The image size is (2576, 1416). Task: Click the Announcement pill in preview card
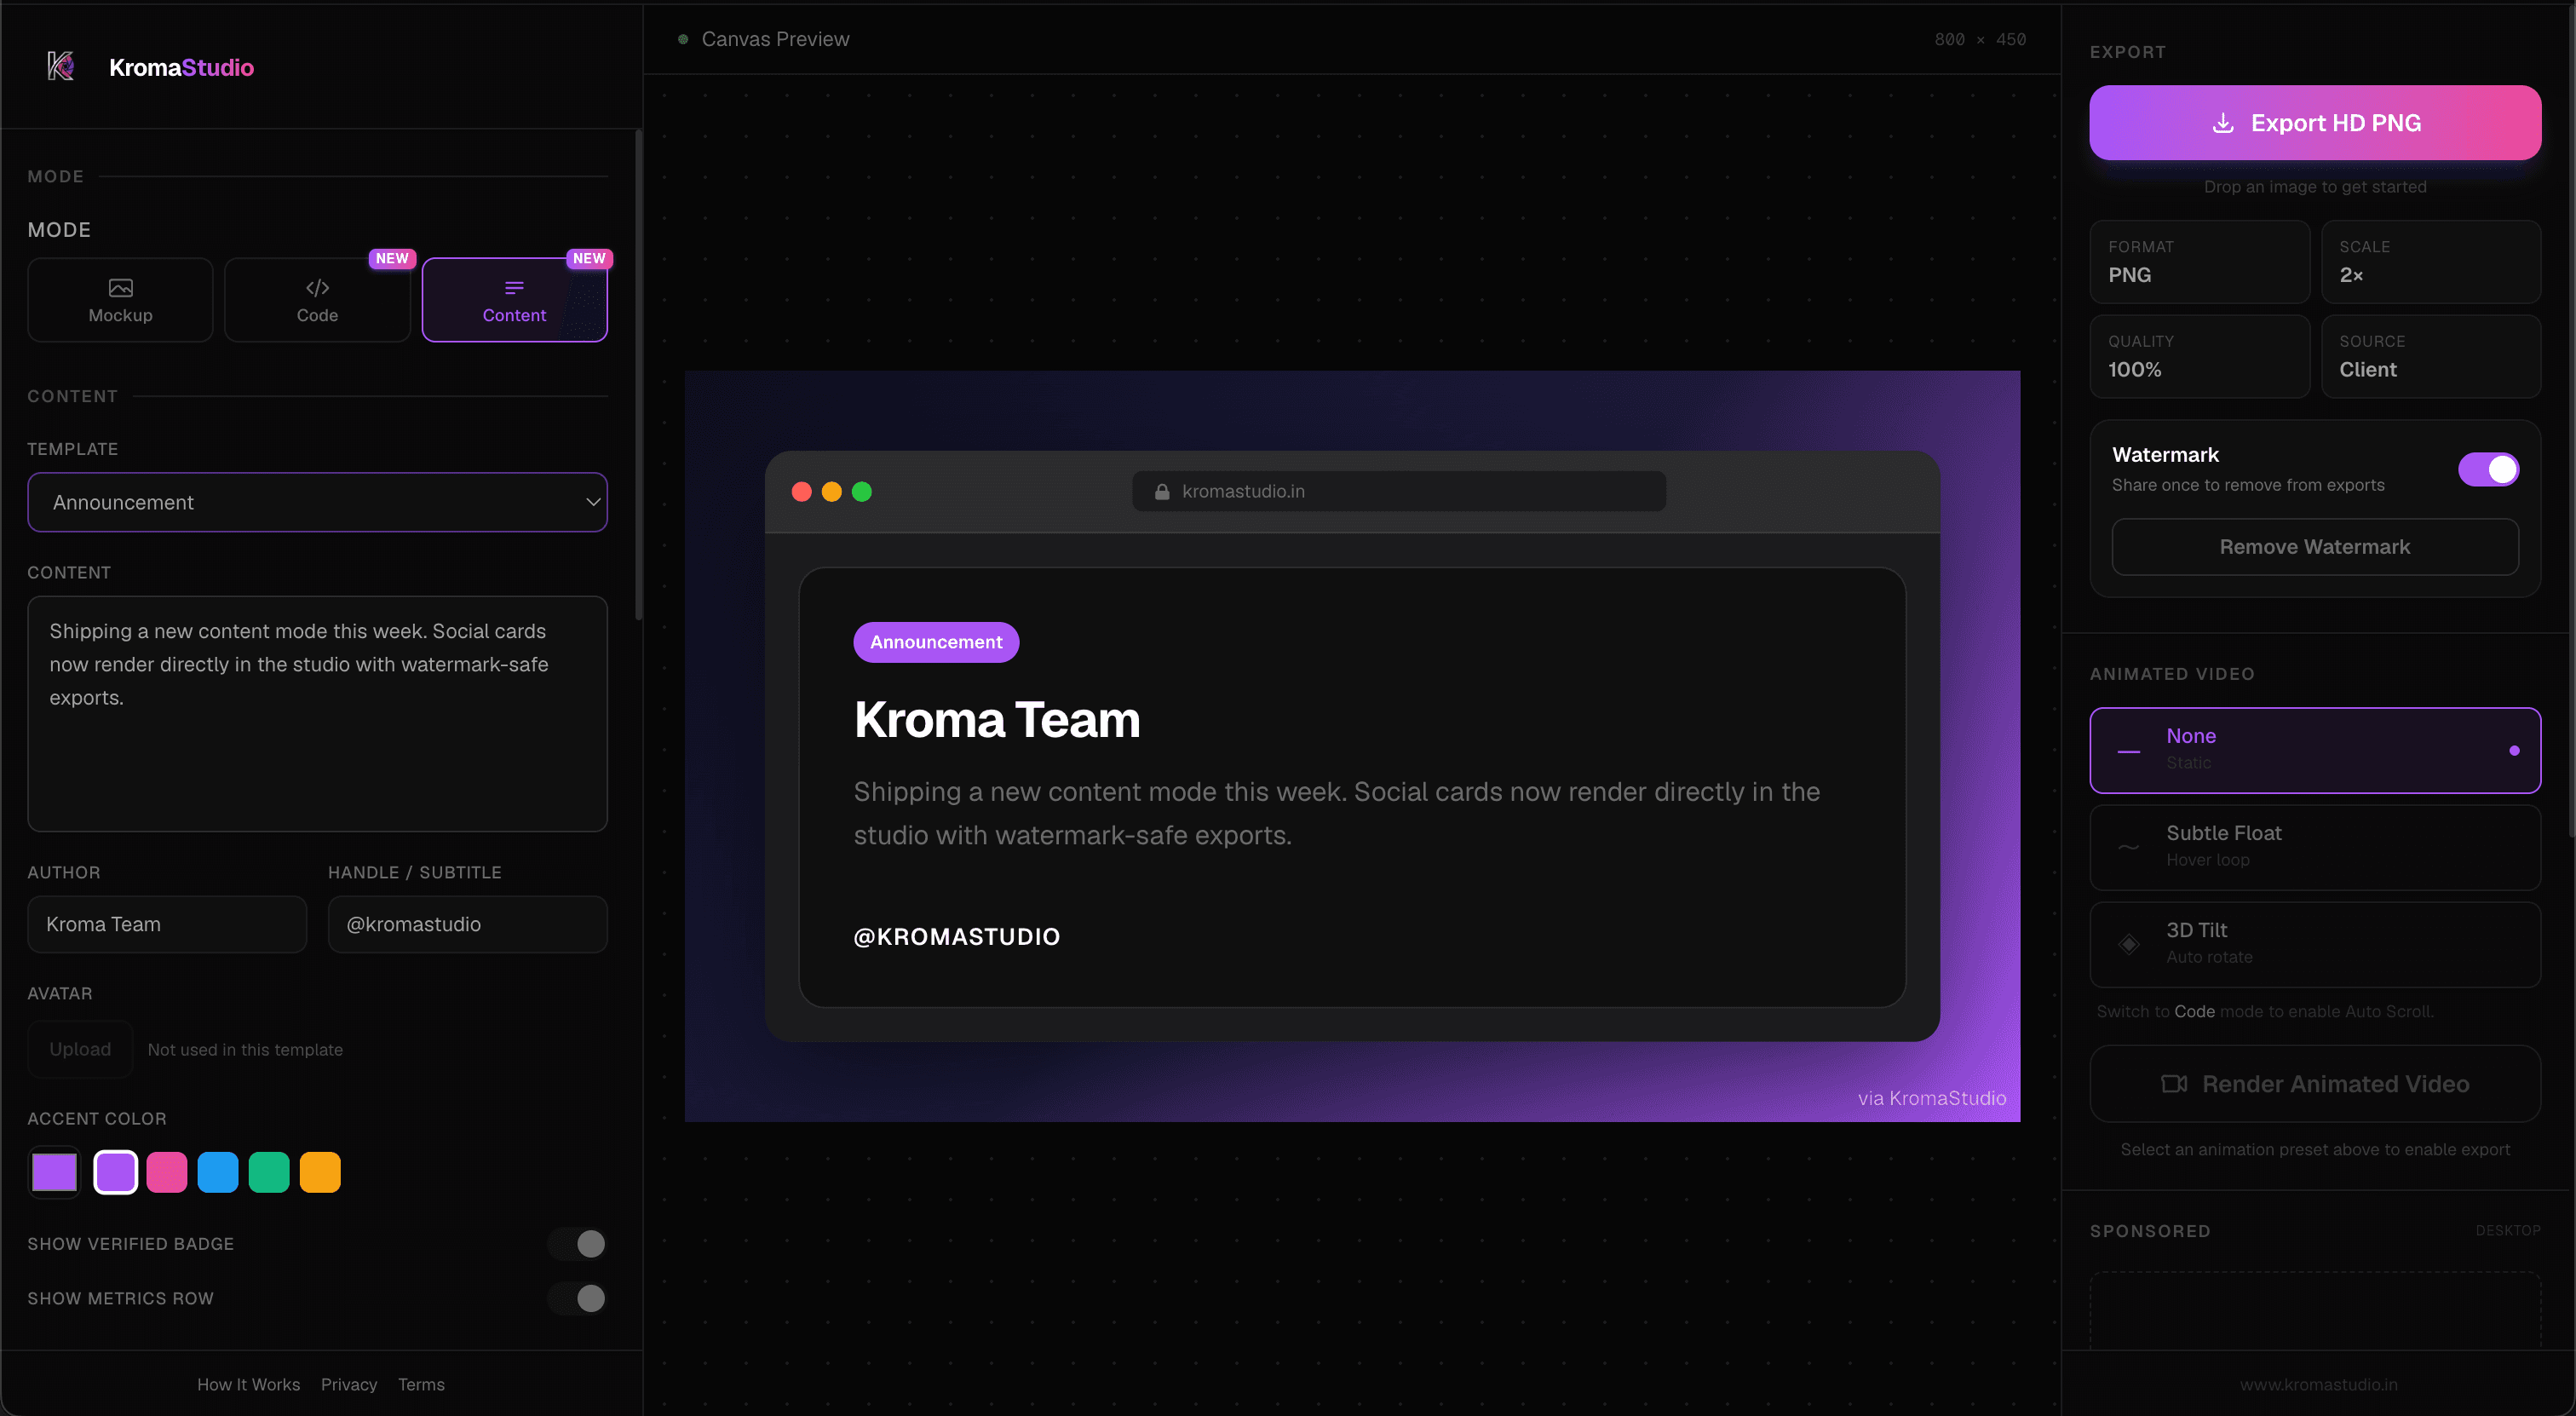[935, 642]
